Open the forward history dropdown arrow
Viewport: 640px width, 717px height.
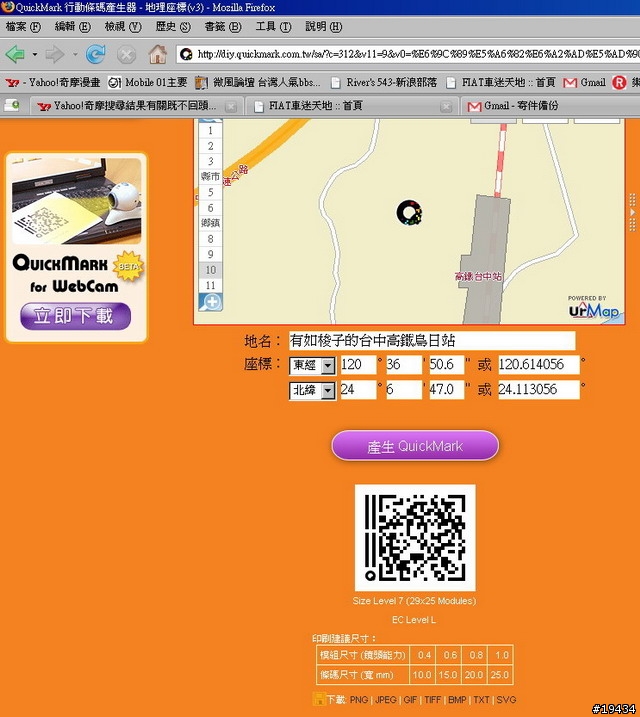(x=75, y=54)
